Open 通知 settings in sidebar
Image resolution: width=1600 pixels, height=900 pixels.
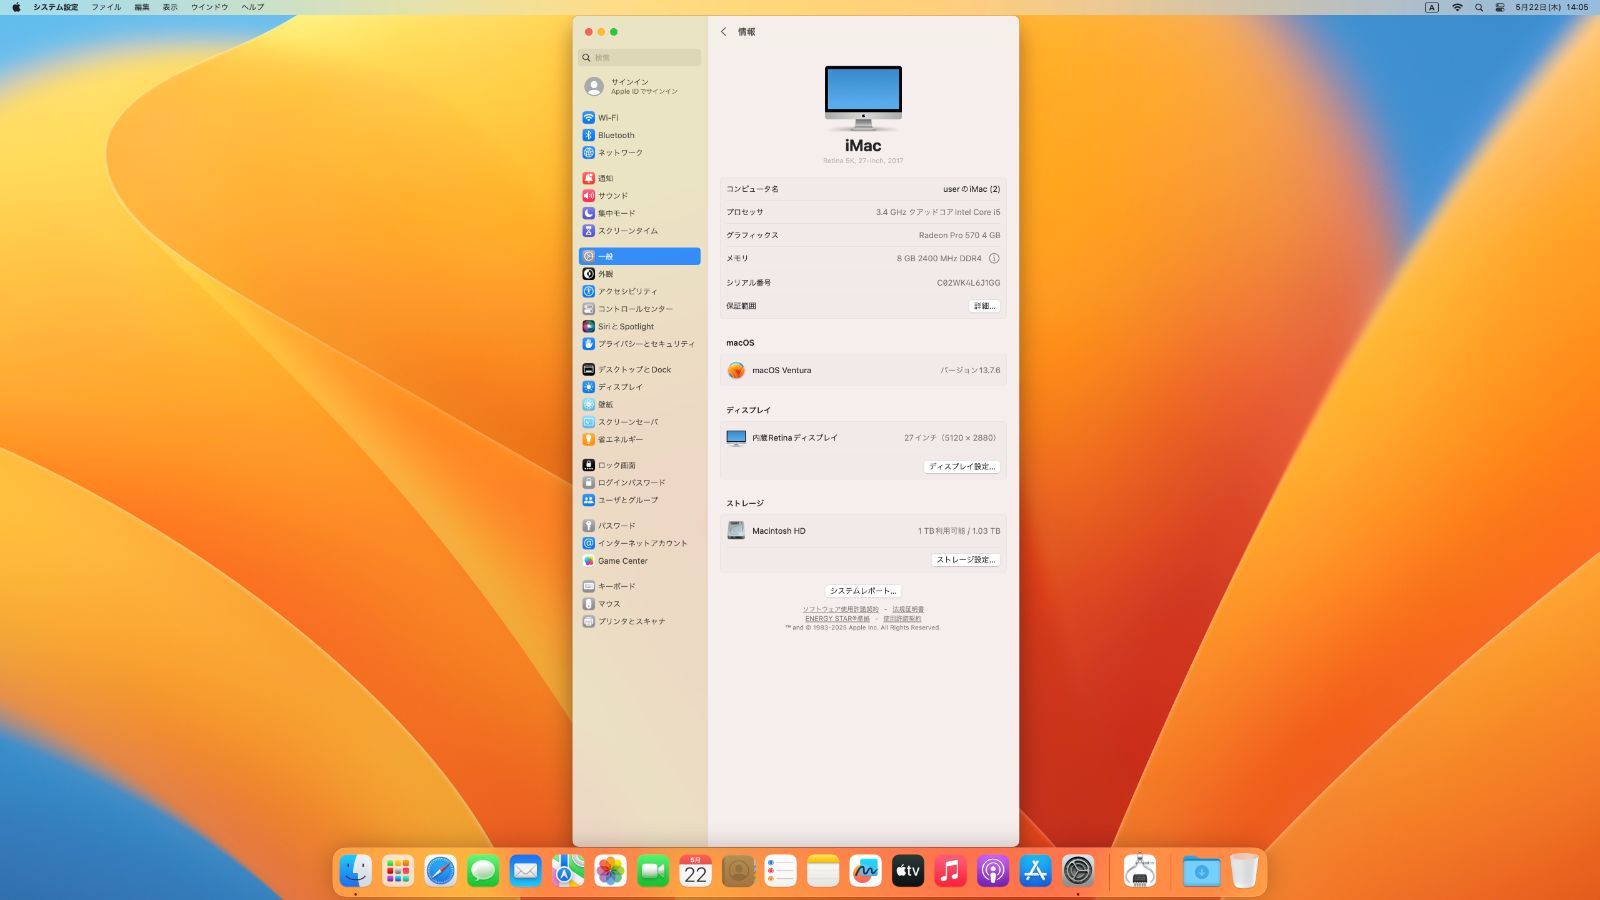[640, 178]
